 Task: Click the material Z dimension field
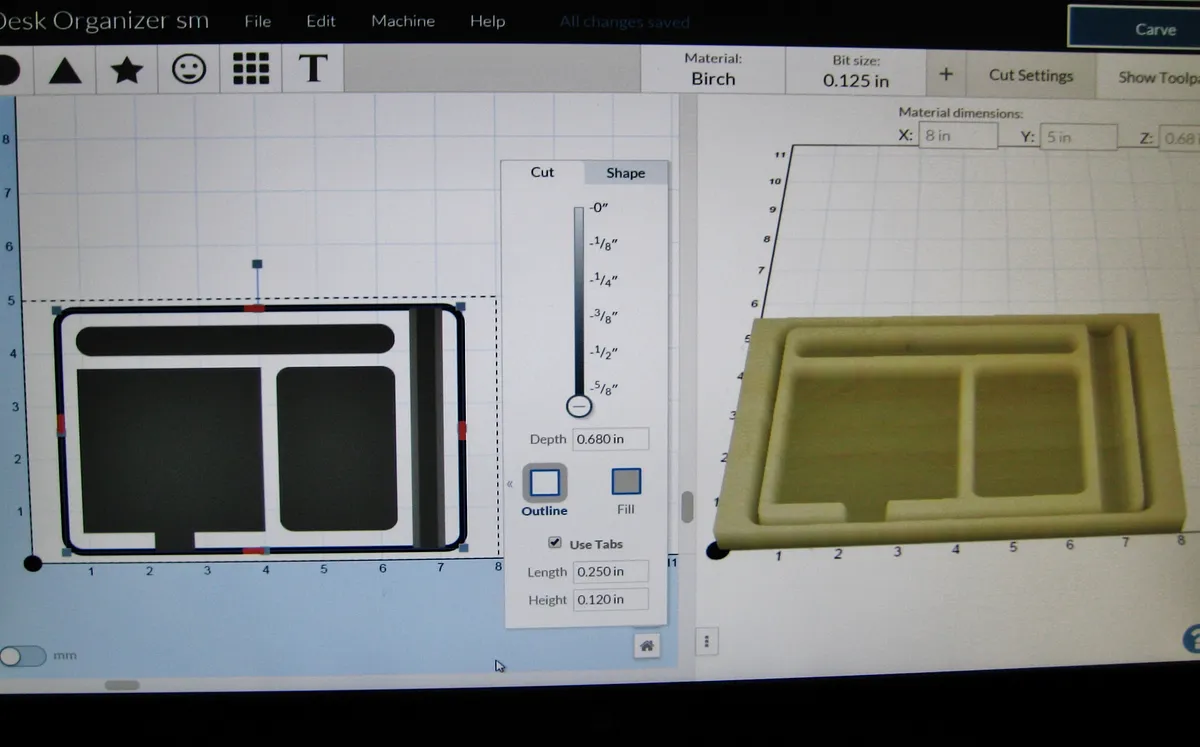coord(1179,139)
